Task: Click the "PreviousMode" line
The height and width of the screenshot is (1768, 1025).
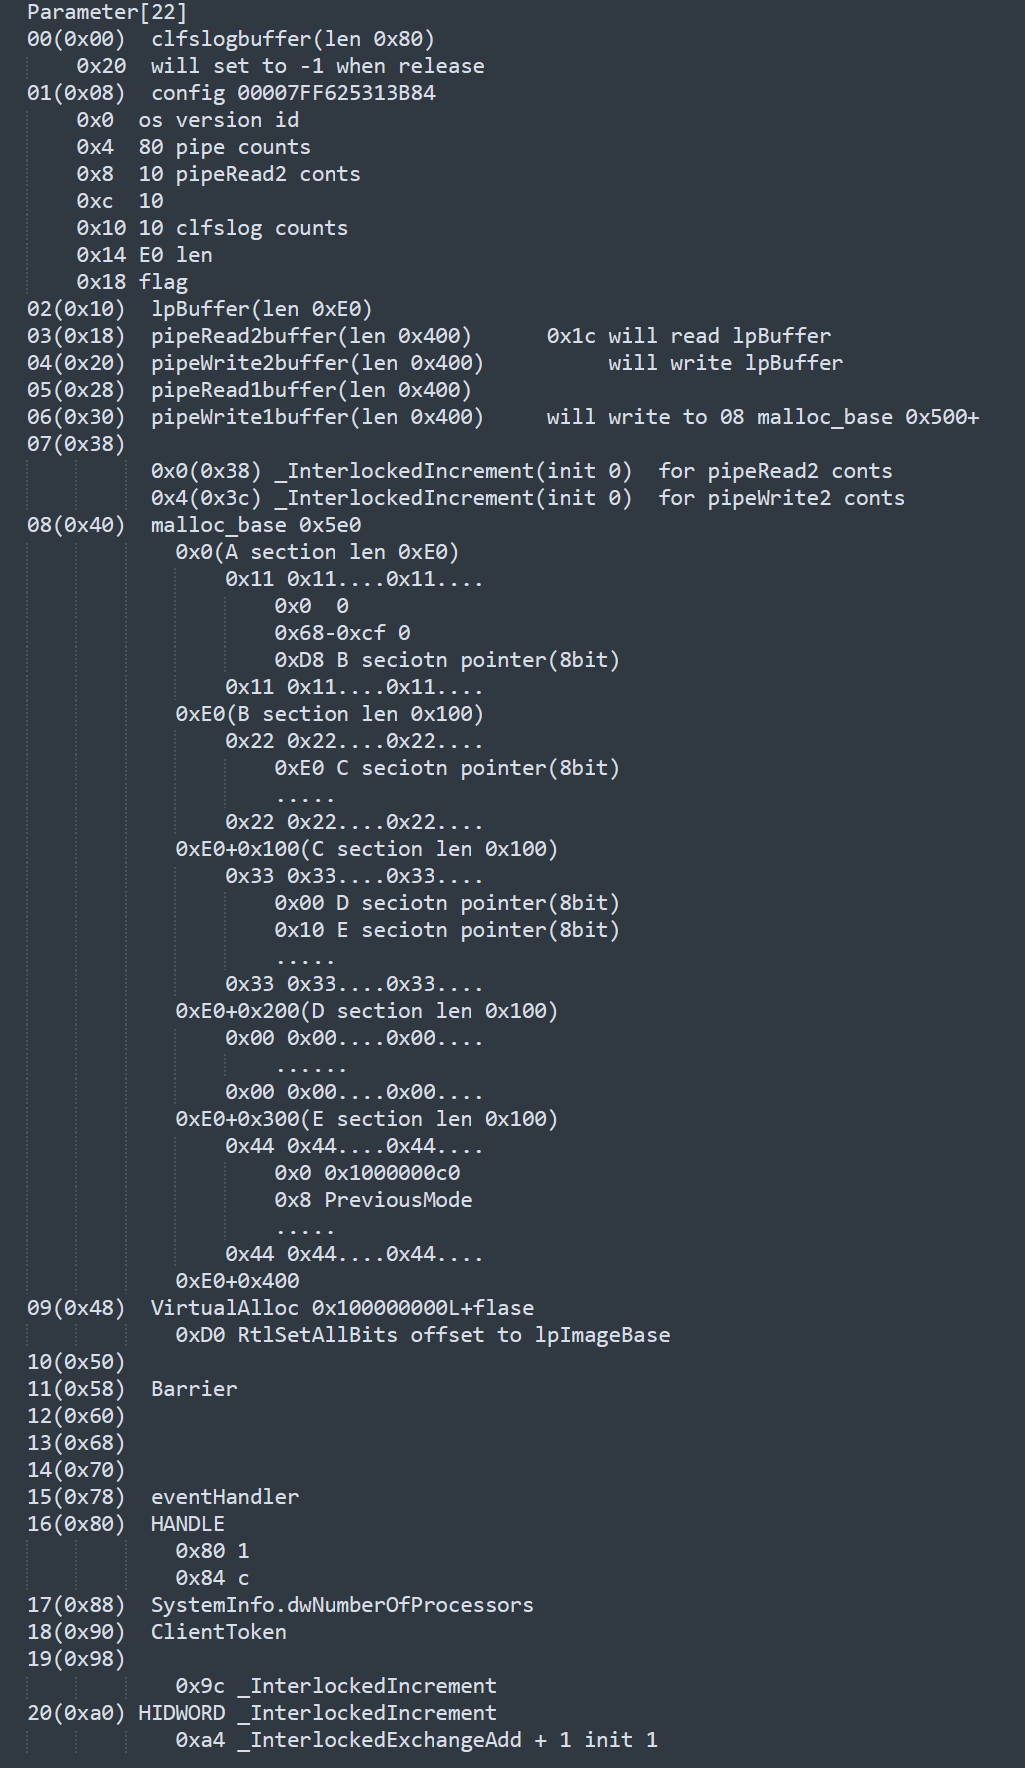Action: [397, 1200]
